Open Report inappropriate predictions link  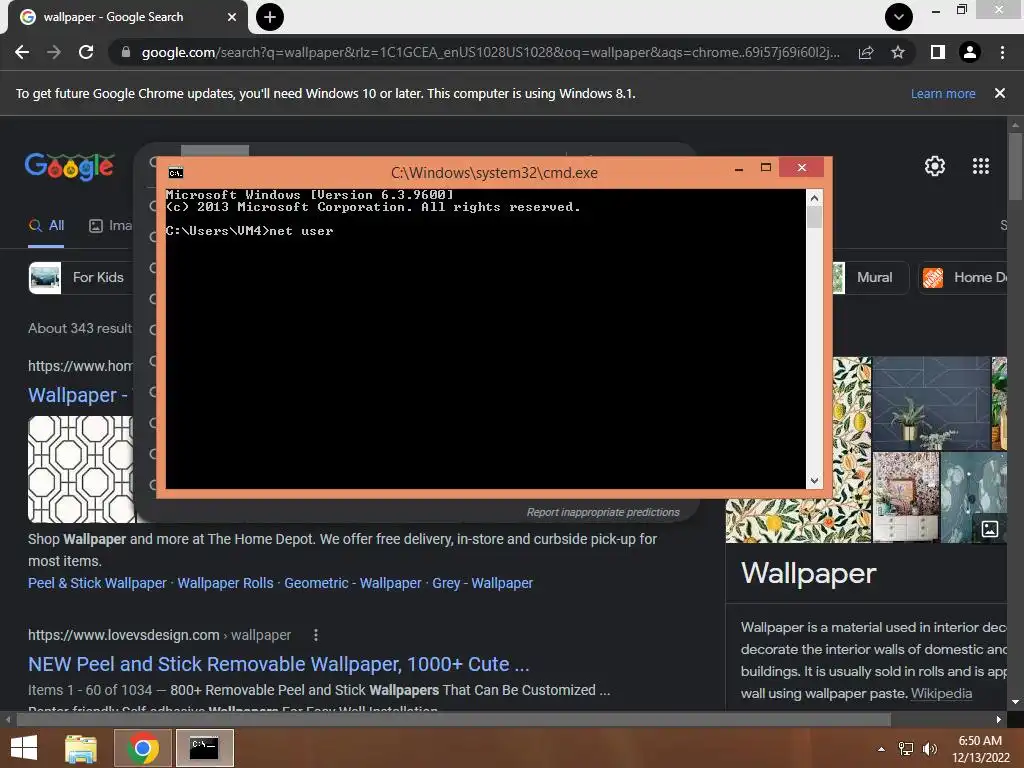click(603, 512)
